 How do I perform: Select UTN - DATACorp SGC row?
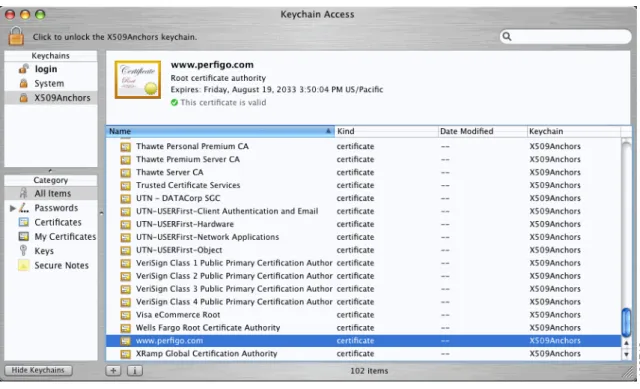coord(364,198)
